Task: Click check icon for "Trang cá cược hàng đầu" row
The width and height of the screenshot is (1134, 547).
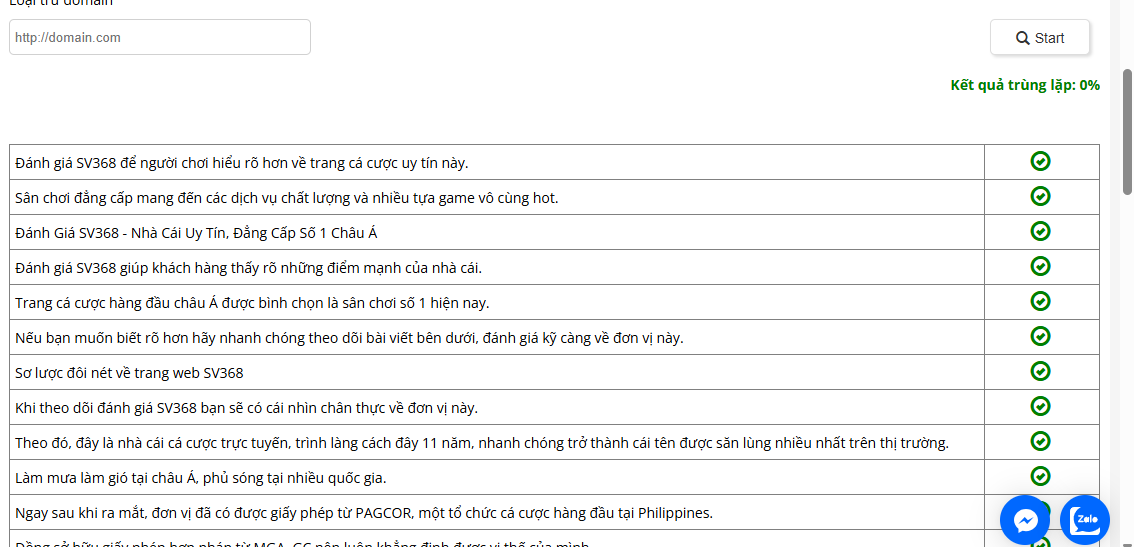Action: pyautogui.click(x=1040, y=301)
